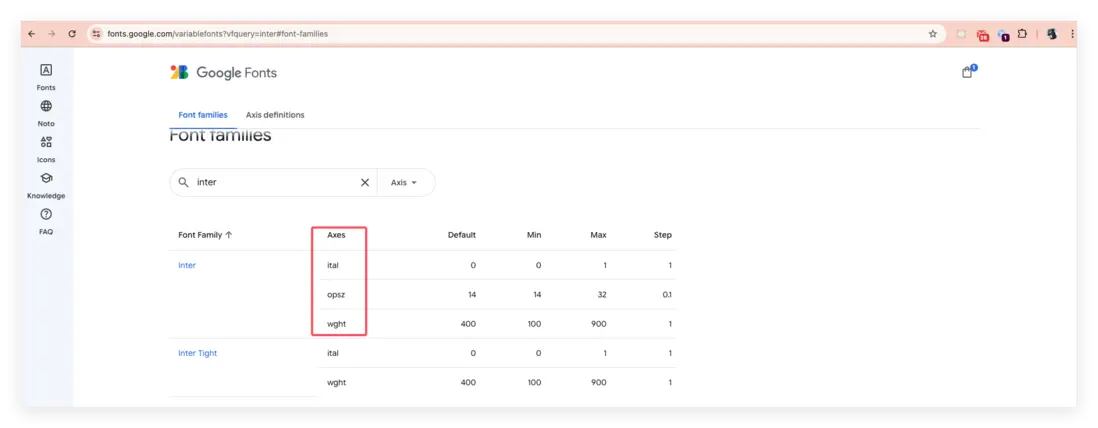
Task: Bookmark this page with the star icon
Action: pos(933,34)
